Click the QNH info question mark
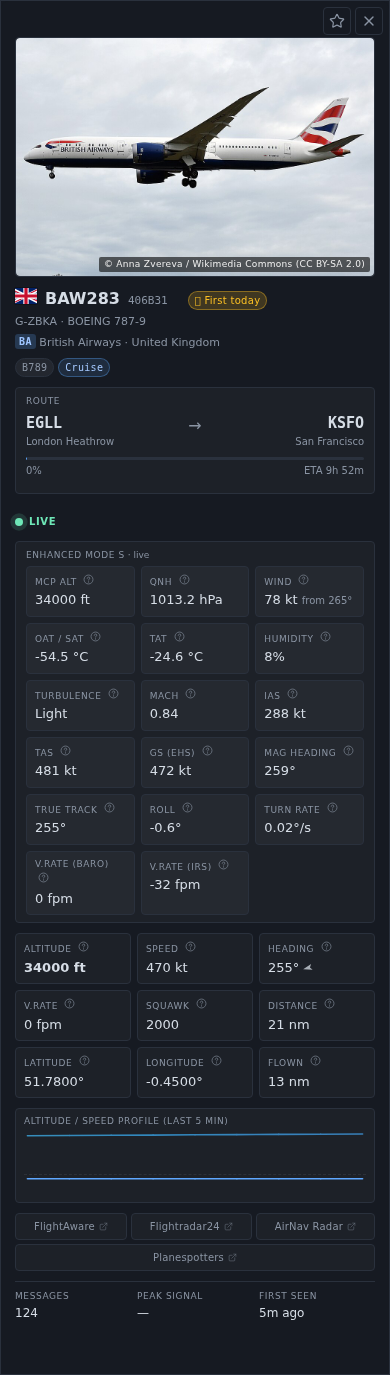The image size is (390, 1375). (x=184, y=580)
